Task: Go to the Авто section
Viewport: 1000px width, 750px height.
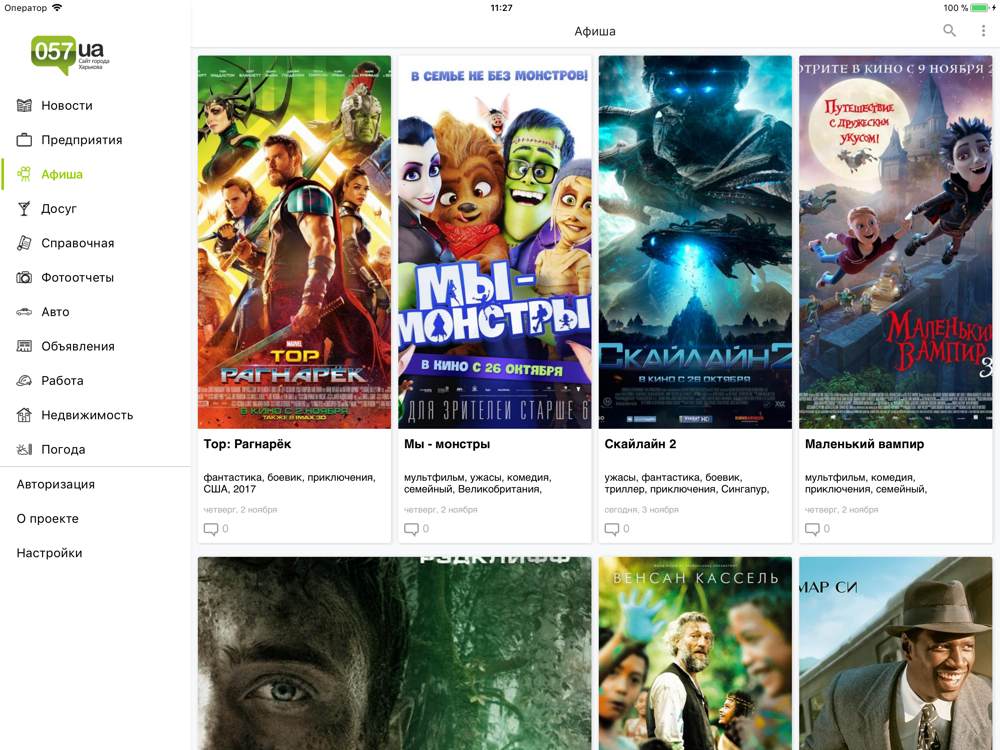Action: (55, 312)
